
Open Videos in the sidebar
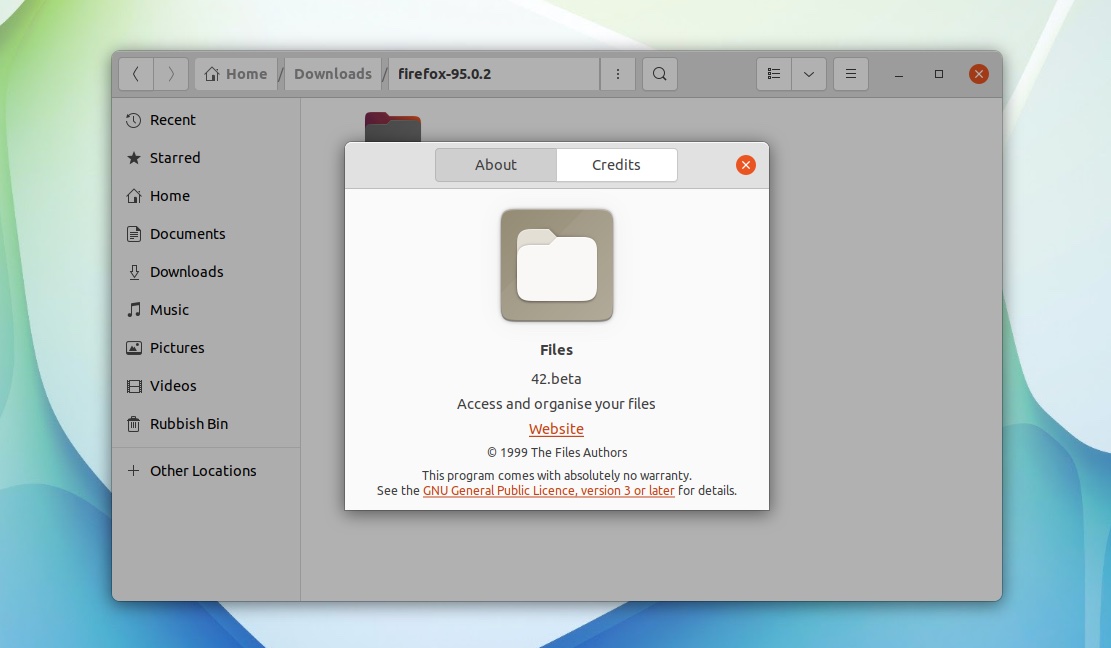click(x=206, y=386)
